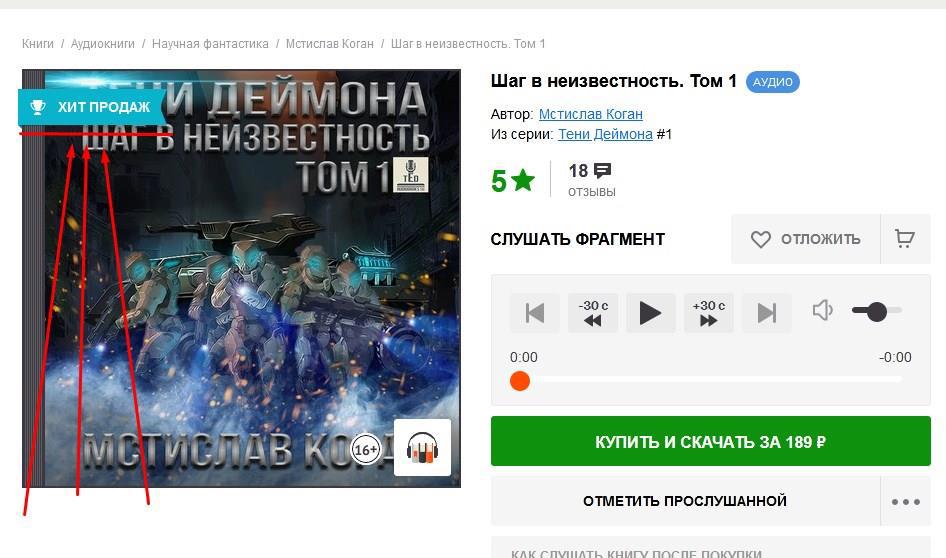The height and width of the screenshot is (558, 946).
Task: Open the 18 reviews comments icon
Action: (x=602, y=171)
